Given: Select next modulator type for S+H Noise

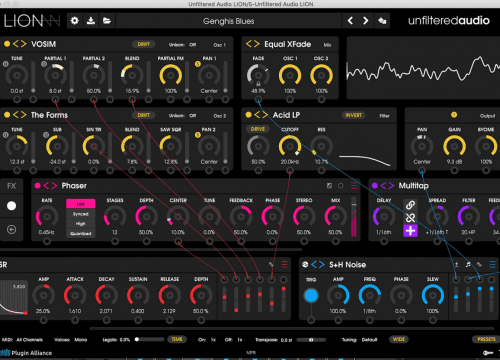Looking at the screenshot, I should 321,265.
